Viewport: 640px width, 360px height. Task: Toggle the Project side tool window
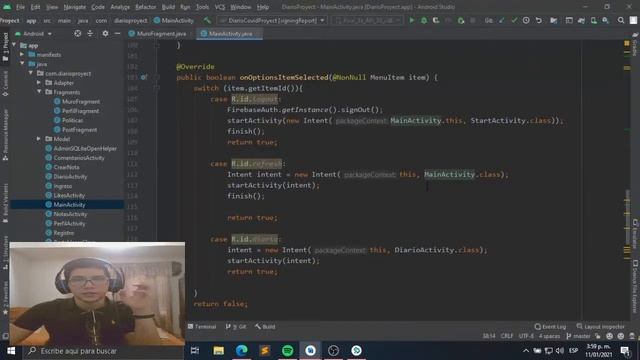pyautogui.click(x=5, y=47)
